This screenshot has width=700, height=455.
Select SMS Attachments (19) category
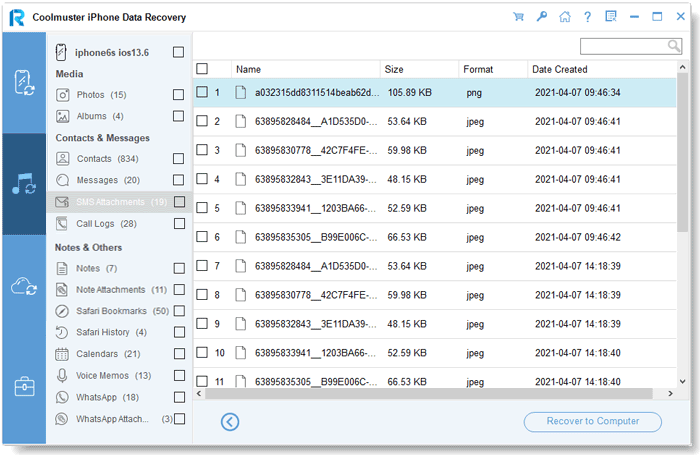coord(121,202)
